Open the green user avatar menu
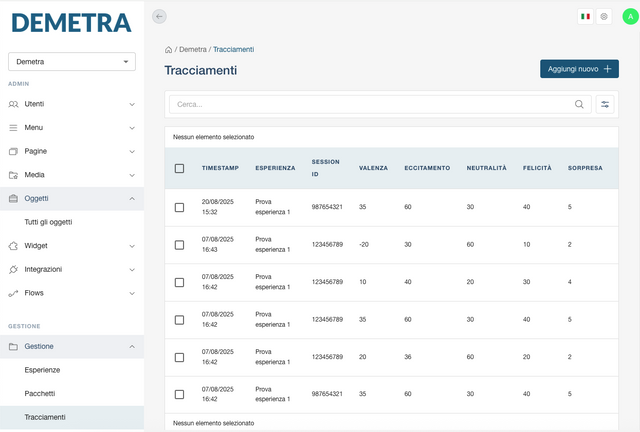The width and height of the screenshot is (640, 432). tap(629, 16)
